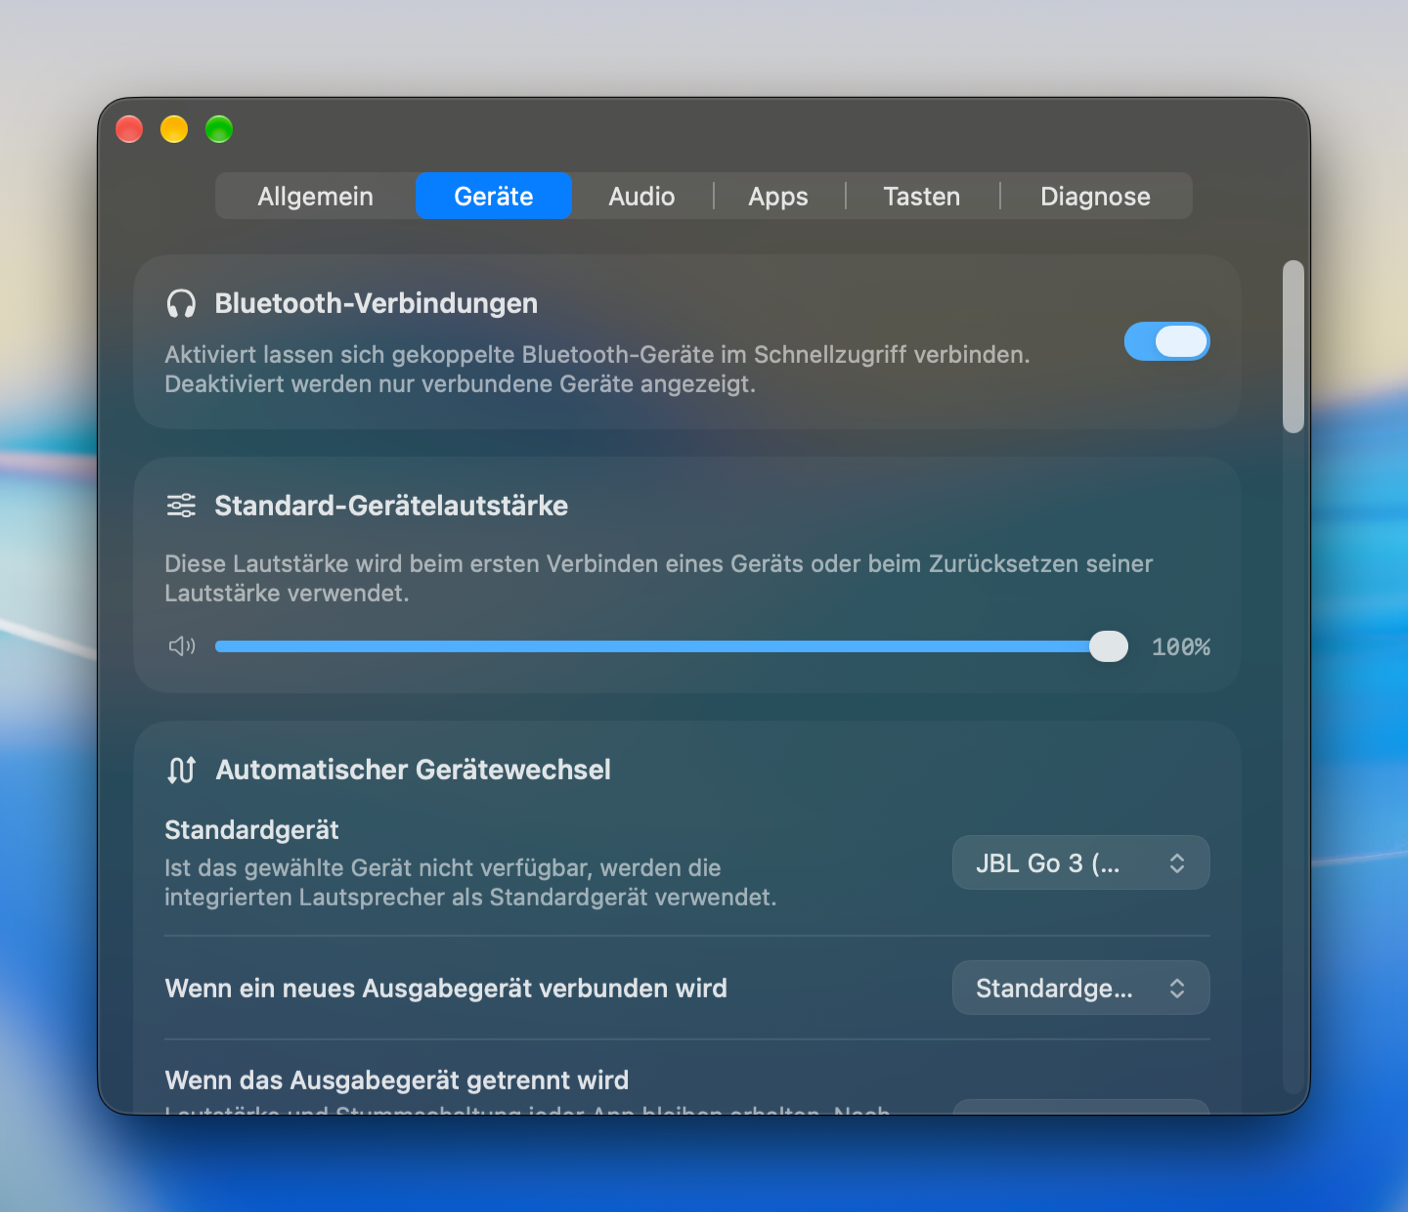This screenshot has width=1408, height=1212.
Task: Click the default device volume slider knob
Action: 1108,647
